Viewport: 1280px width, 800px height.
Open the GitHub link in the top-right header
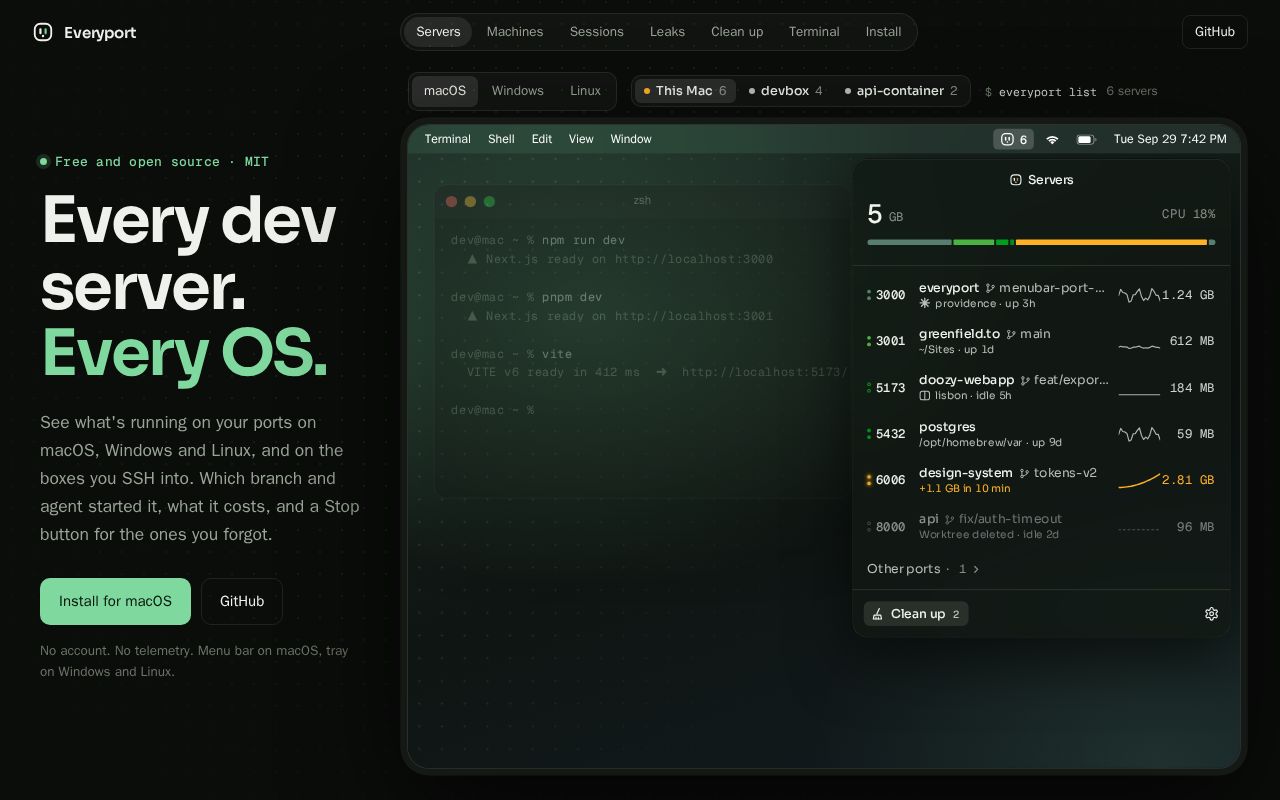pyautogui.click(x=1215, y=32)
